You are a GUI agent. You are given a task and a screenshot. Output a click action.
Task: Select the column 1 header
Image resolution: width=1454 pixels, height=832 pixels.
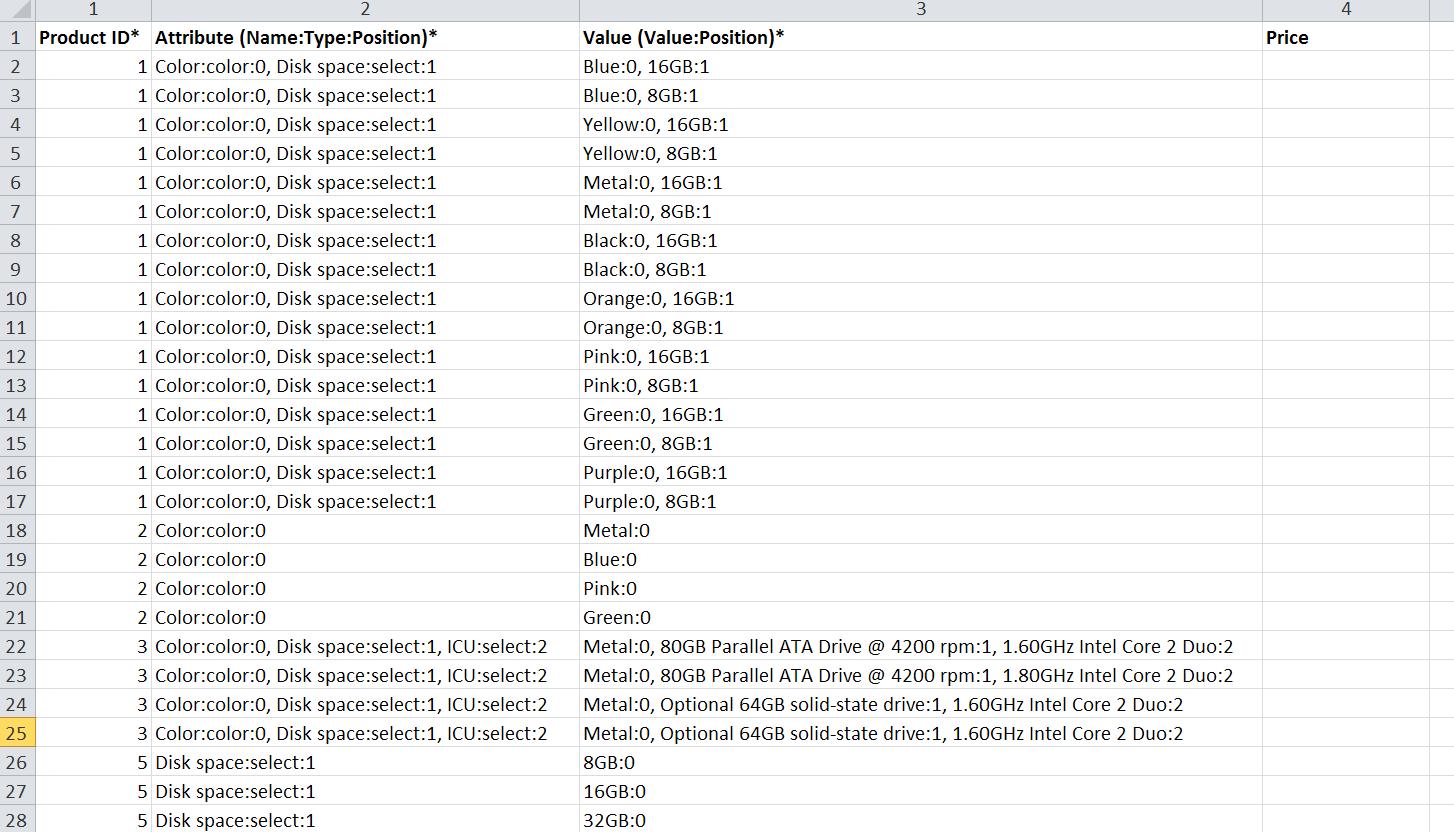tap(93, 10)
